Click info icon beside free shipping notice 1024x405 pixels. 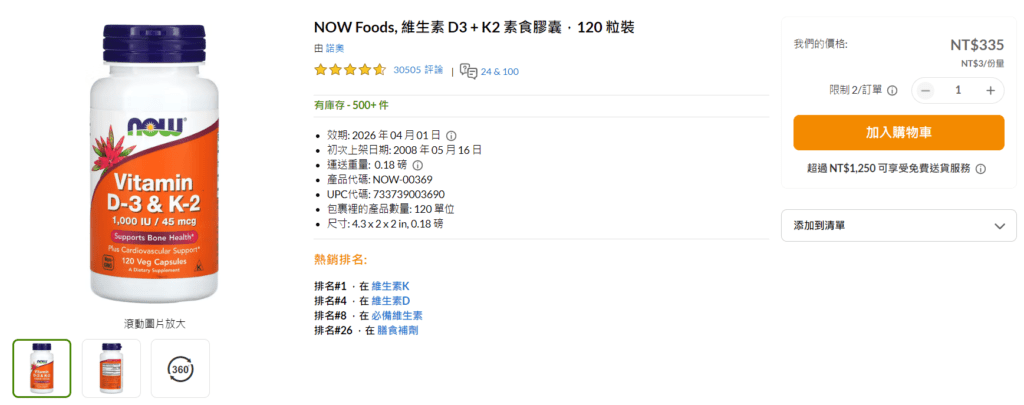click(x=981, y=169)
